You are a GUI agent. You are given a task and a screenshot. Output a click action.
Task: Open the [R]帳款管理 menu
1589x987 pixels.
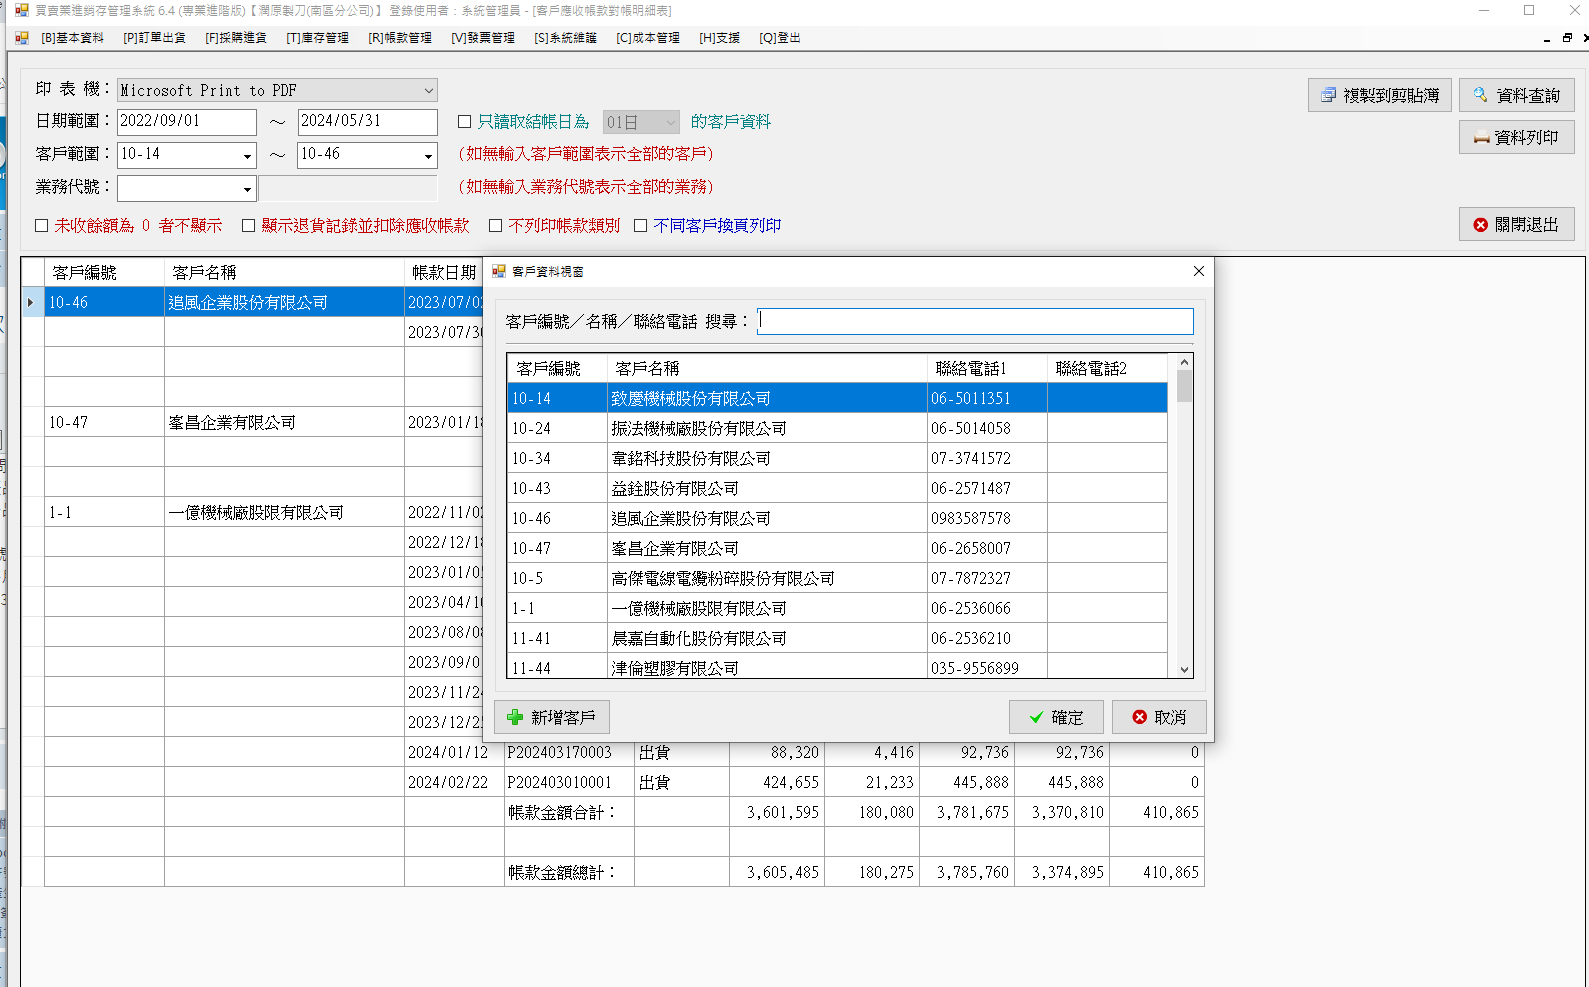(400, 38)
